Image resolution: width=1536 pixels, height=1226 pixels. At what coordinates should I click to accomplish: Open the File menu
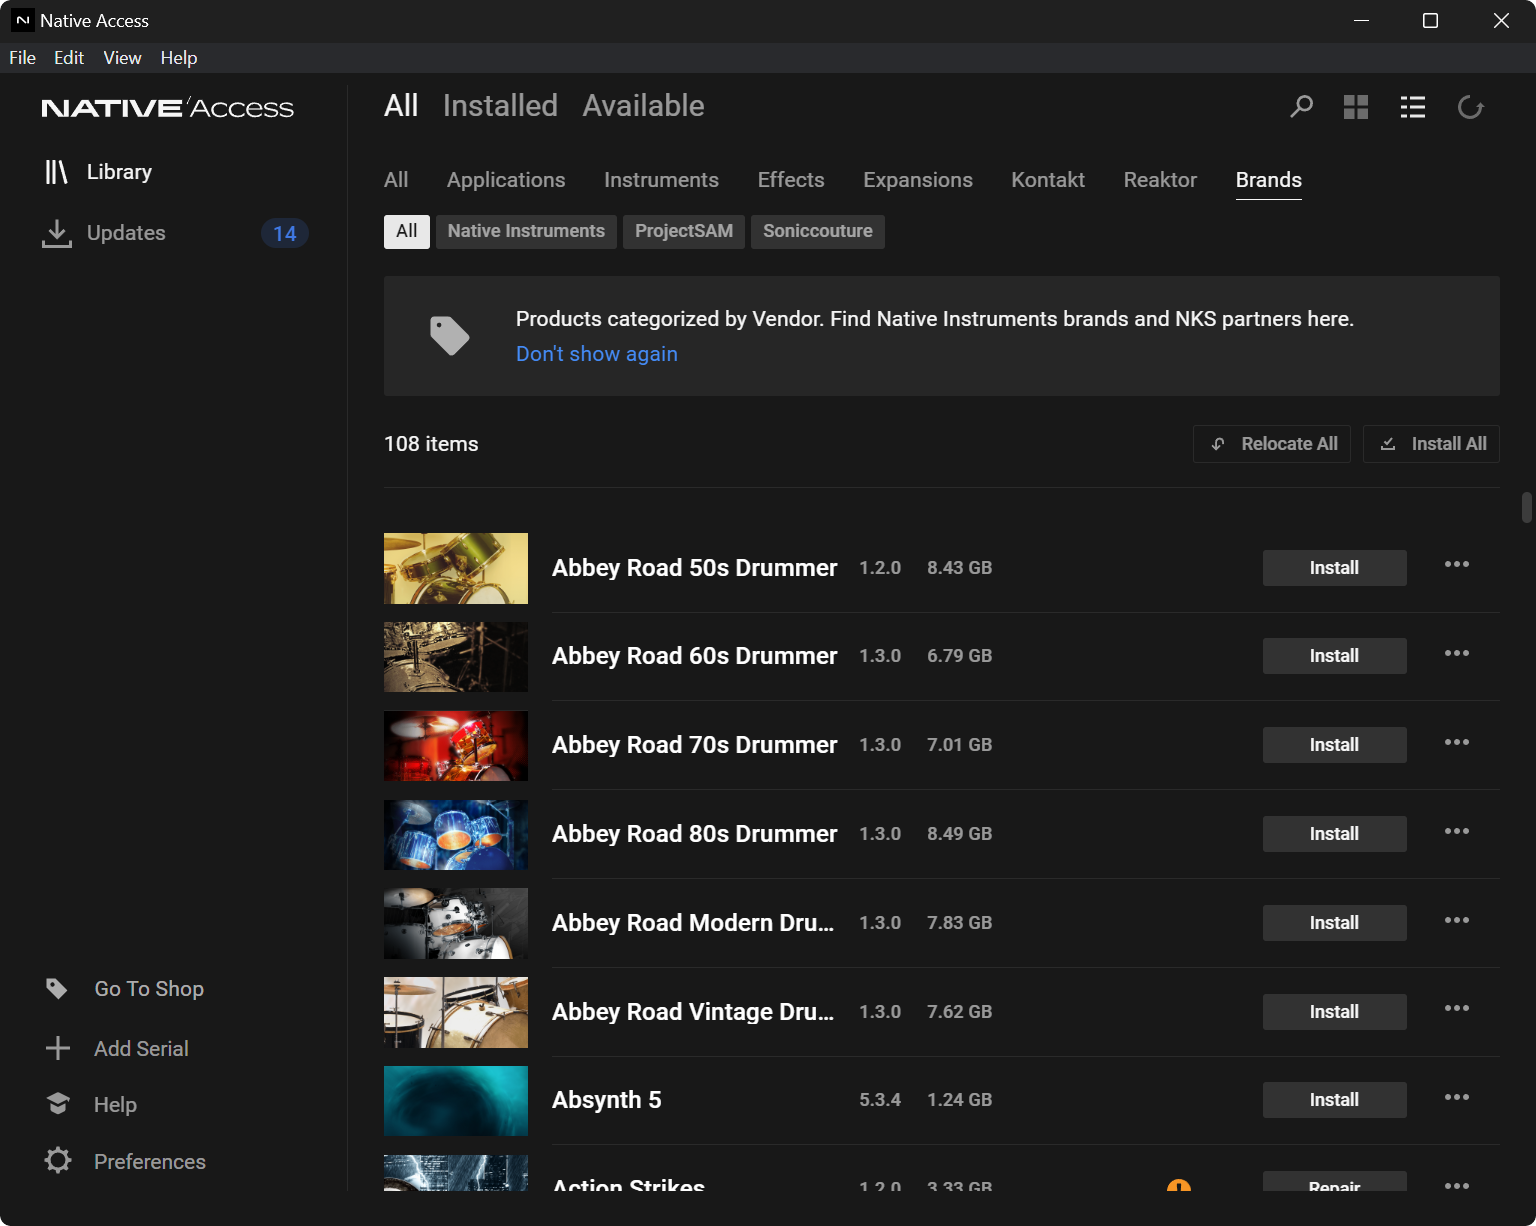tap(22, 58)
